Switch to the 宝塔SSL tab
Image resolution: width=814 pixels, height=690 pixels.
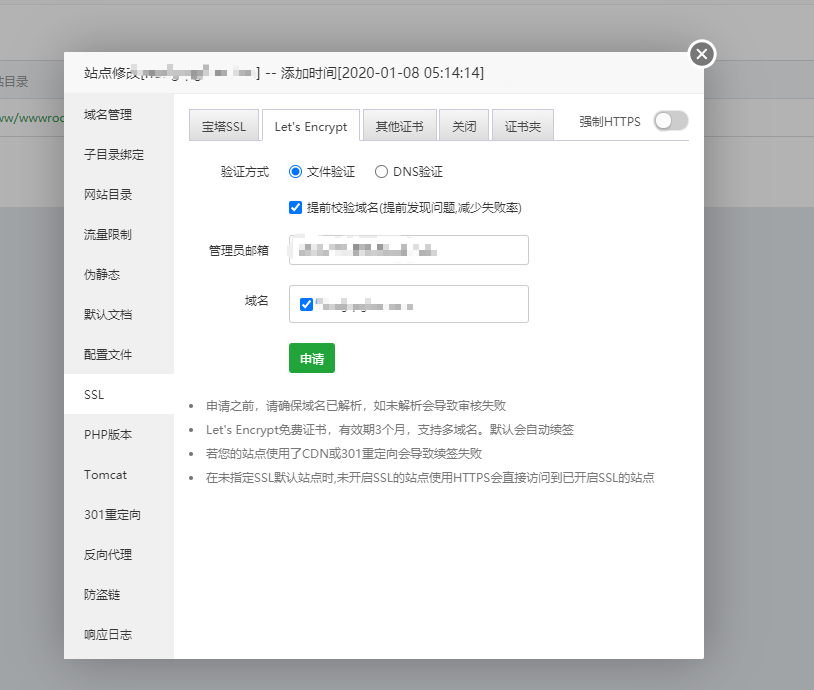point(224,125)
